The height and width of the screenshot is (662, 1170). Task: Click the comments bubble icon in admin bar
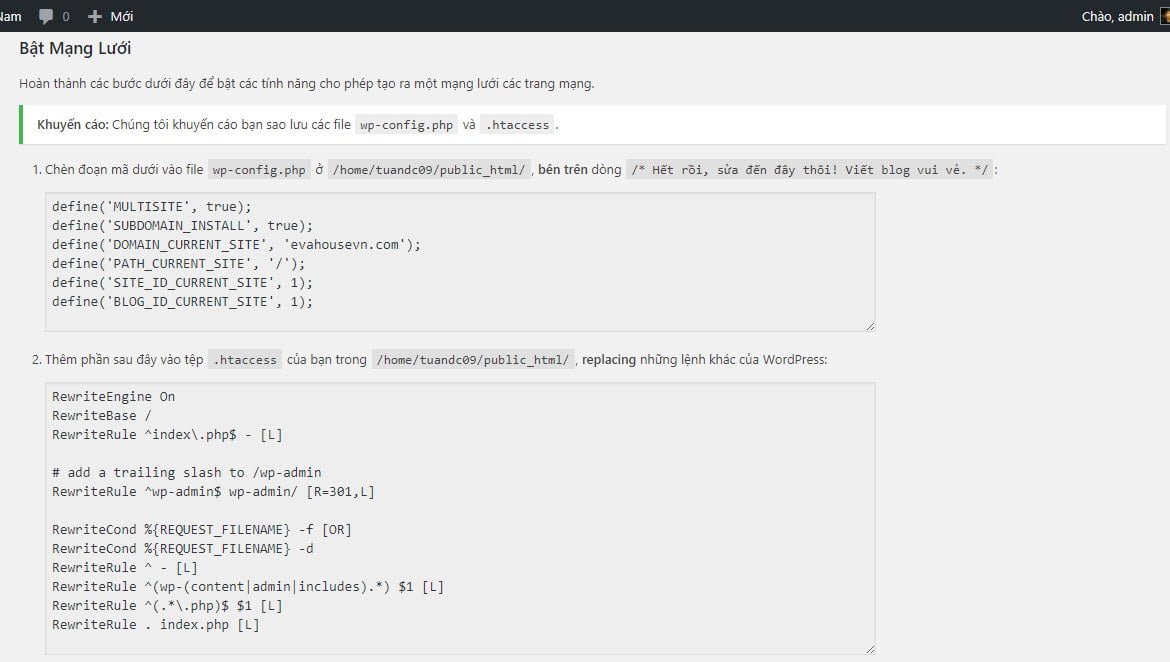[46, 16]
